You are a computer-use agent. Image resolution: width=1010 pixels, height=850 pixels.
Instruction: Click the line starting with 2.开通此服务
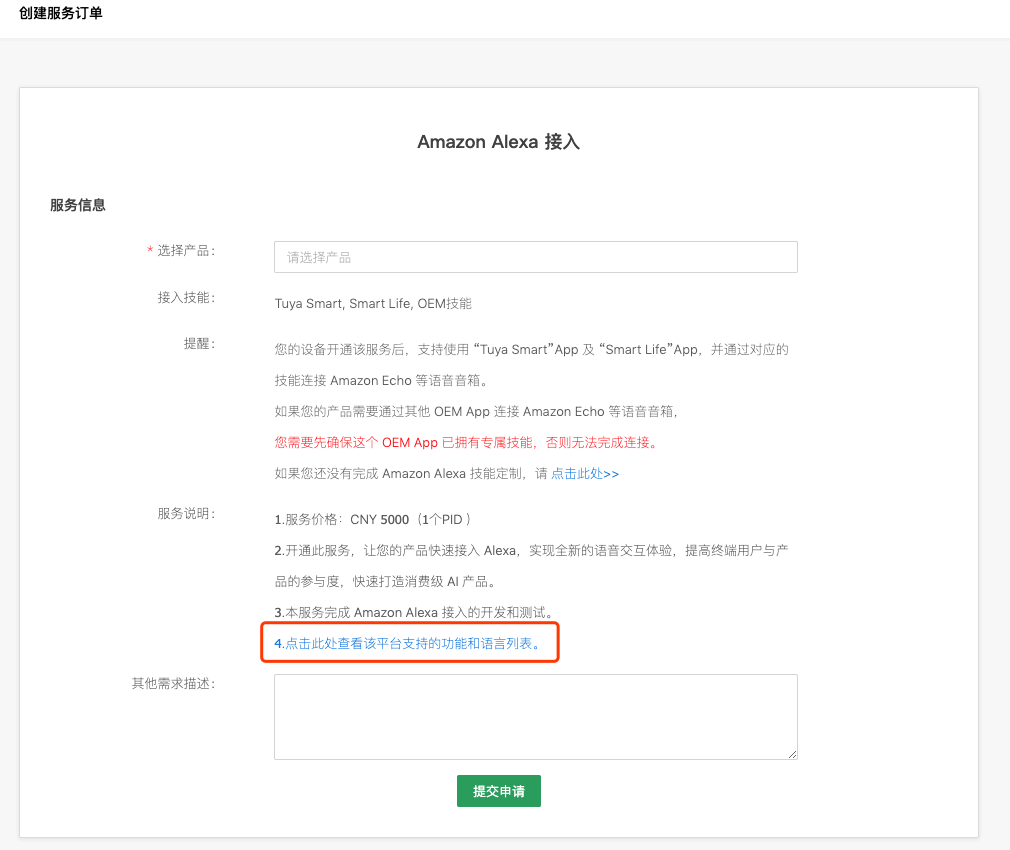tap(531, 551)
